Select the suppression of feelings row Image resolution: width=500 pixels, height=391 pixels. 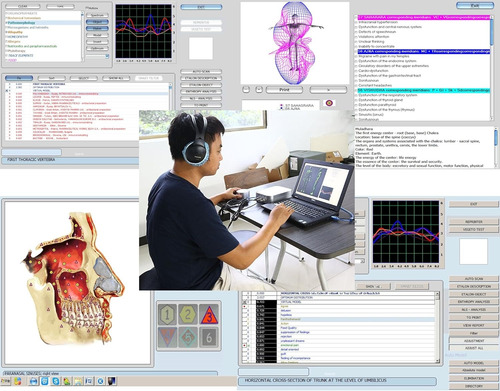(x=338, y=332)
